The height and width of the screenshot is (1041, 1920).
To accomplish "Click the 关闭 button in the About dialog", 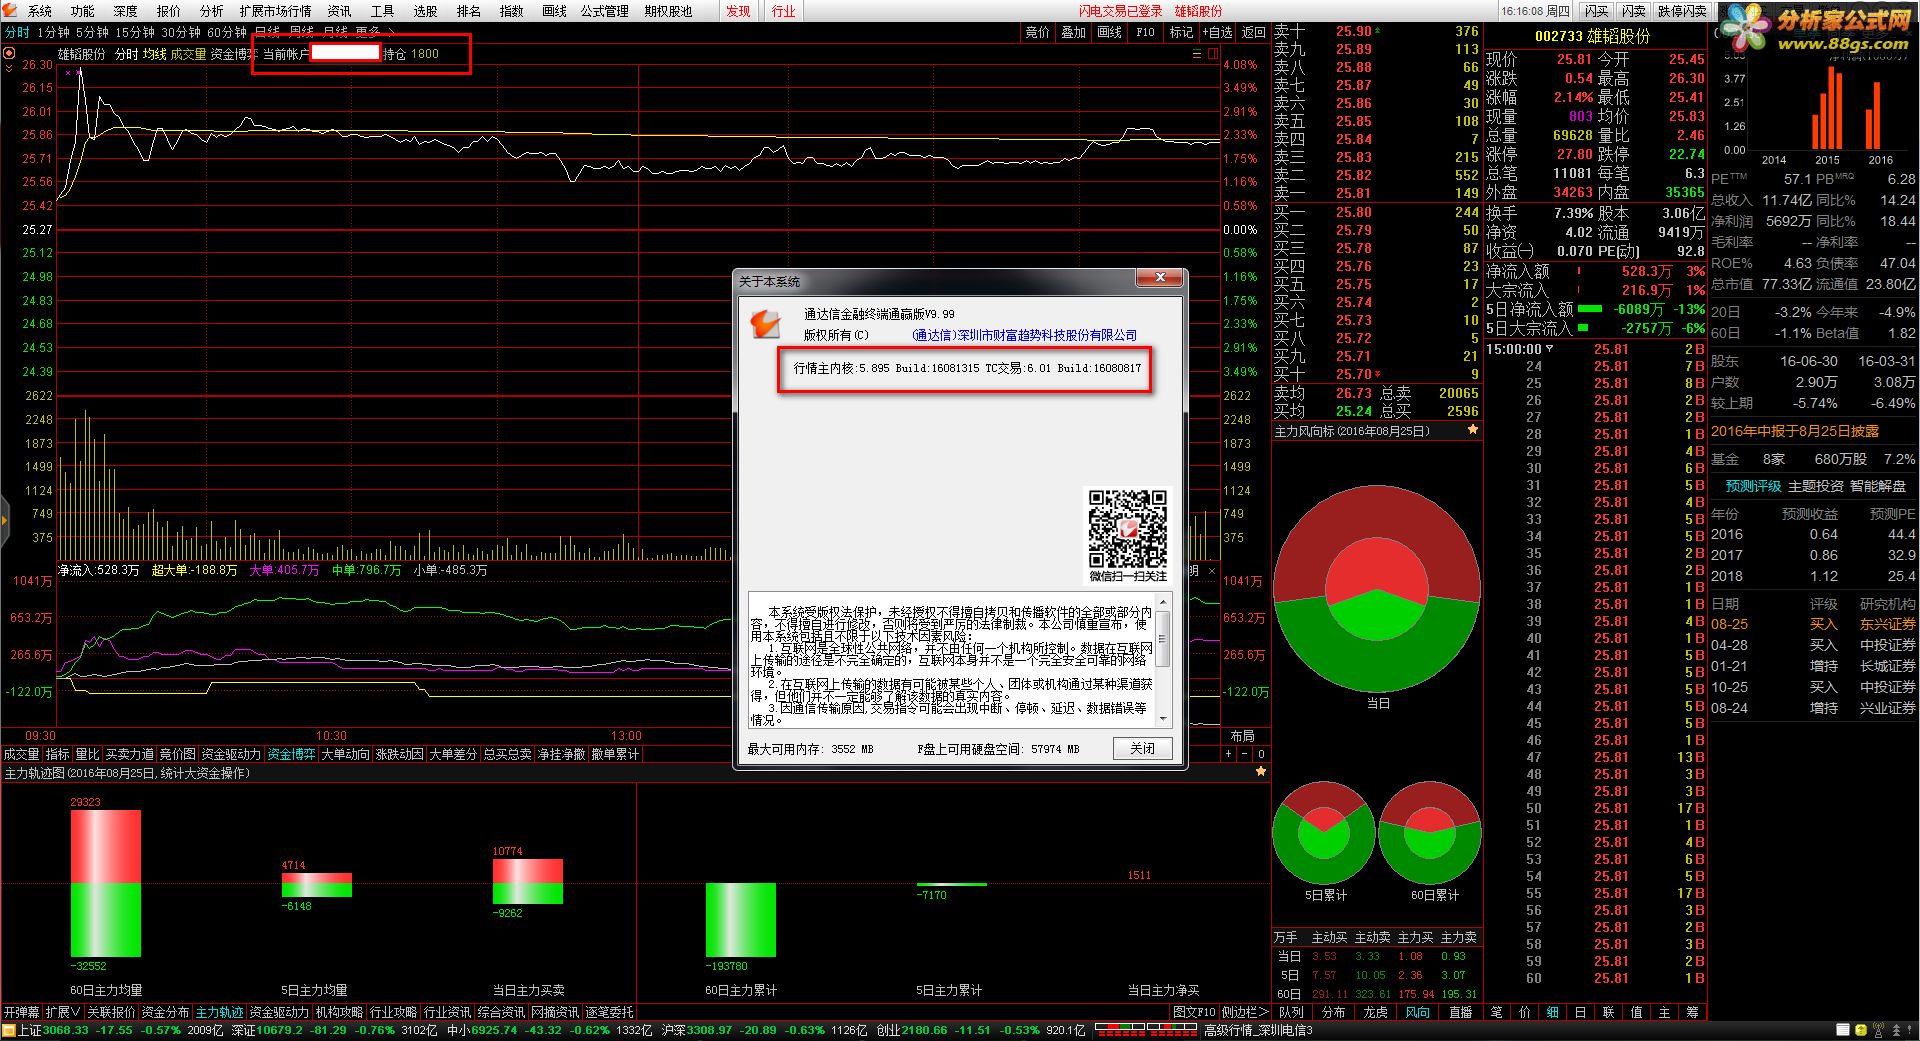I will 1142,749.
